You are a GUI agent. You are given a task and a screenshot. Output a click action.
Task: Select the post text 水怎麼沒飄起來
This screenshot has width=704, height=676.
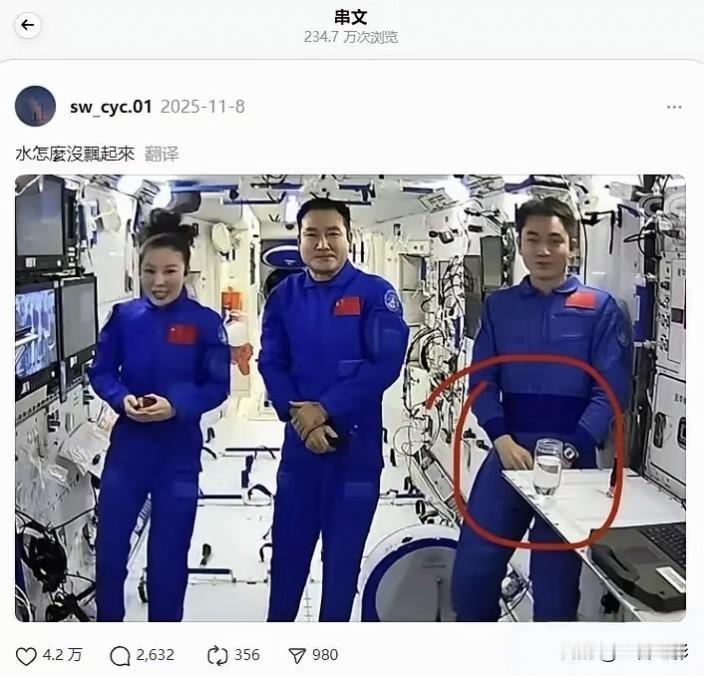coord(75,154)
